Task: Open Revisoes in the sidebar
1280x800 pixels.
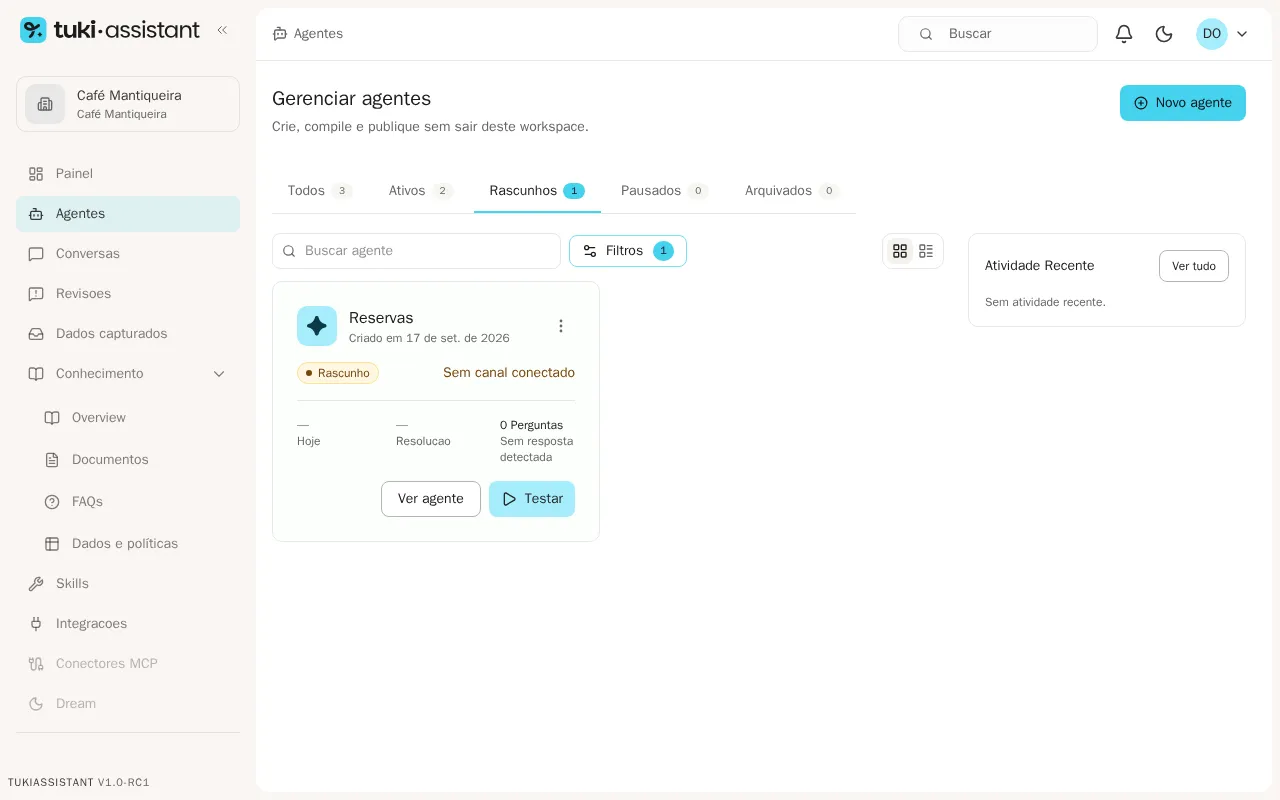Action: [x=128, y=294]
